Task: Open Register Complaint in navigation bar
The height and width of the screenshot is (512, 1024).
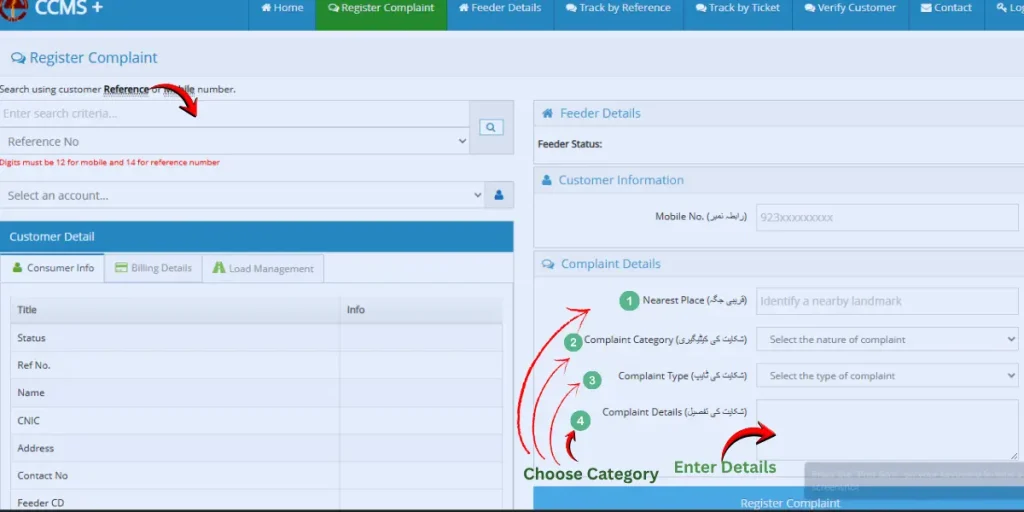Action: (x=381, y=8)
